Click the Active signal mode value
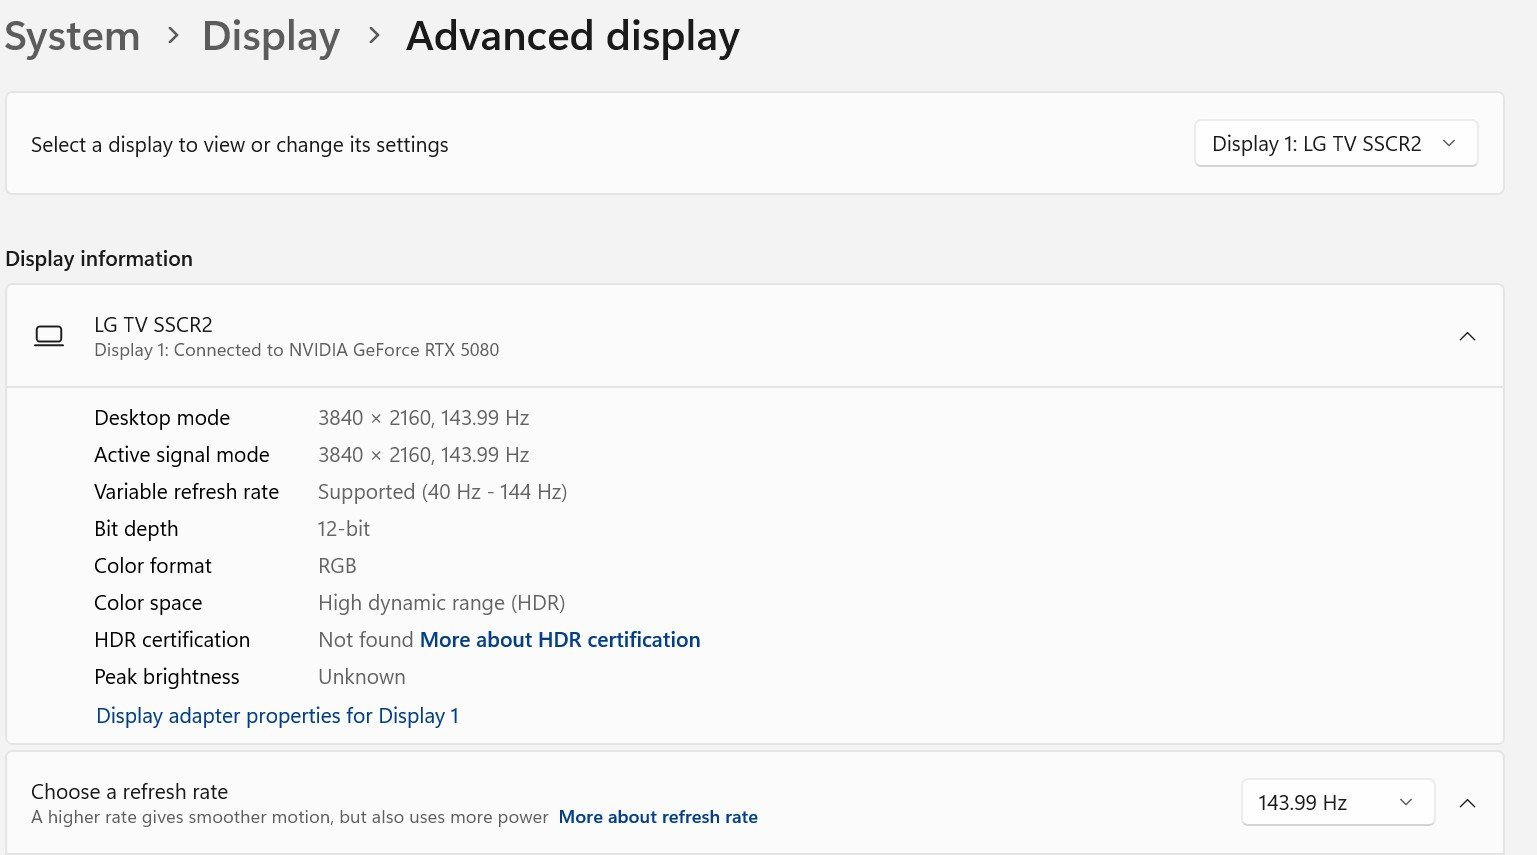The width and height of the screenshot is (1537, 855). click(x=423, y=455)
